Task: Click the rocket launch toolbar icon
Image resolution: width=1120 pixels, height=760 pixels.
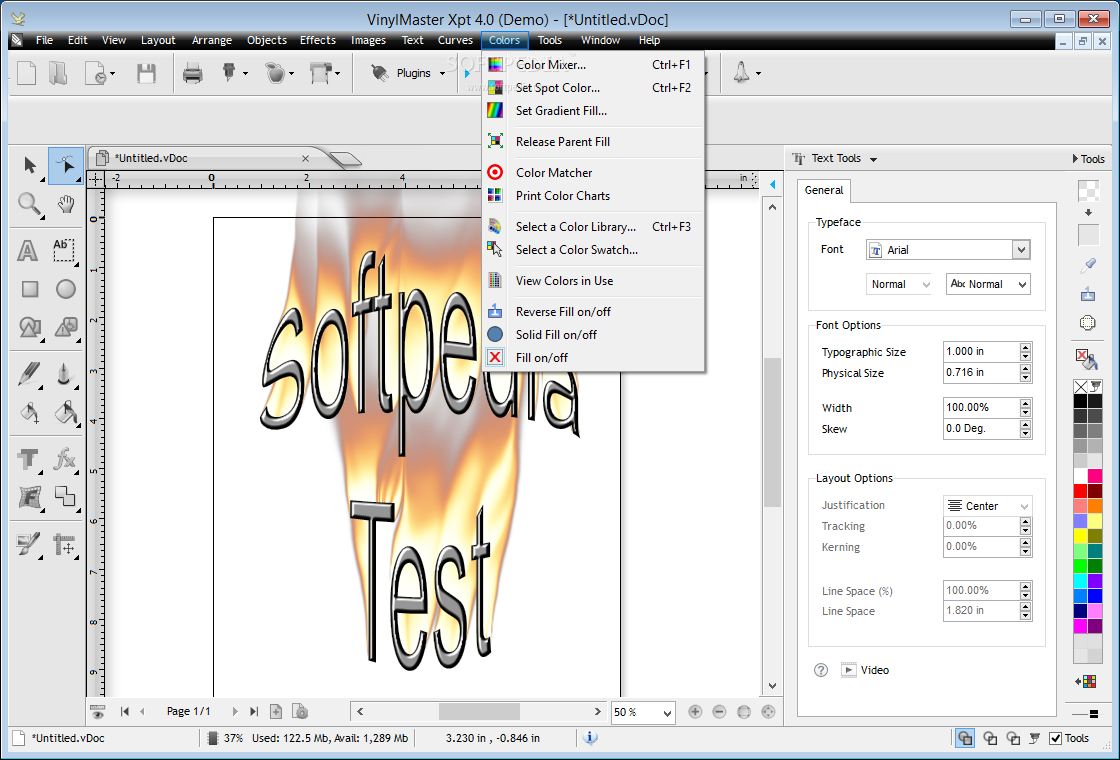Action: coord(742,72)
